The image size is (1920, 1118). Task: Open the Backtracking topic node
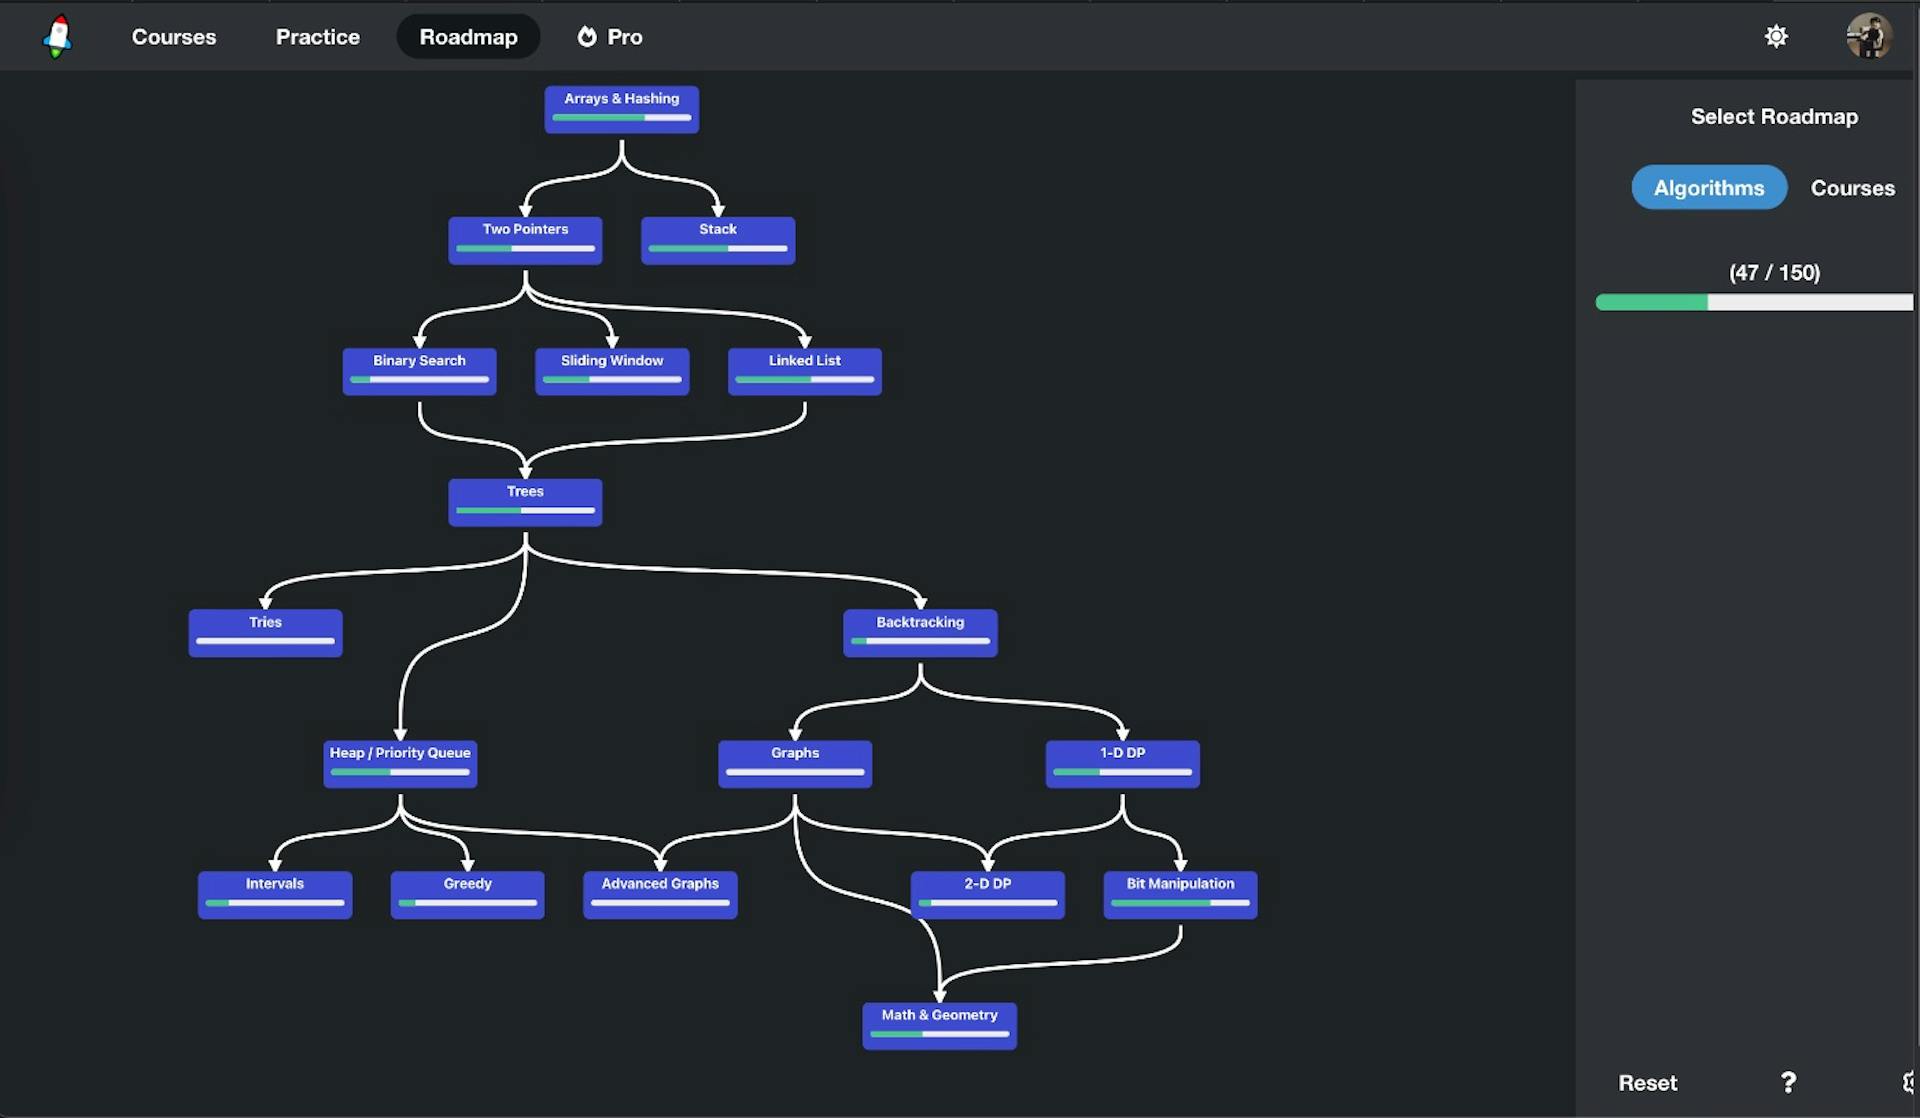point(920,632)
